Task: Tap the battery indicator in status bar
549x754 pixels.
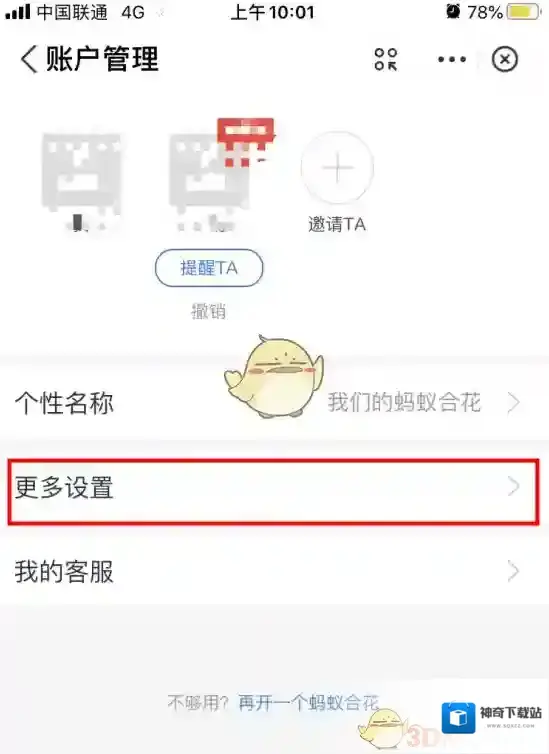Action: click(524, 12)
